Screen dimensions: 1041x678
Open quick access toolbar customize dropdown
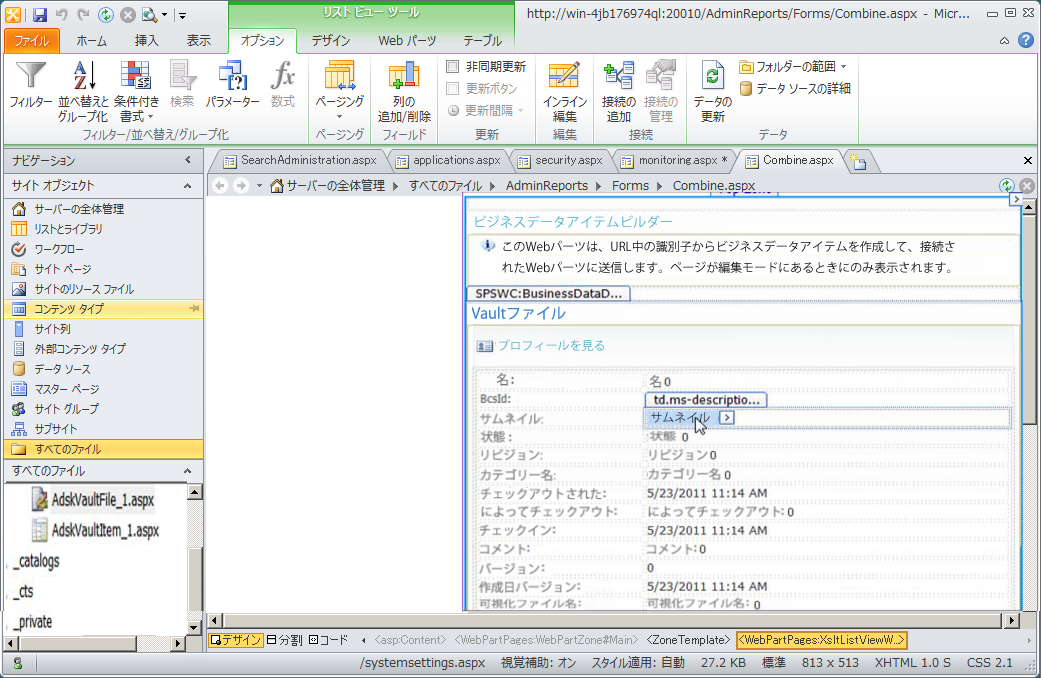(183, 15)
